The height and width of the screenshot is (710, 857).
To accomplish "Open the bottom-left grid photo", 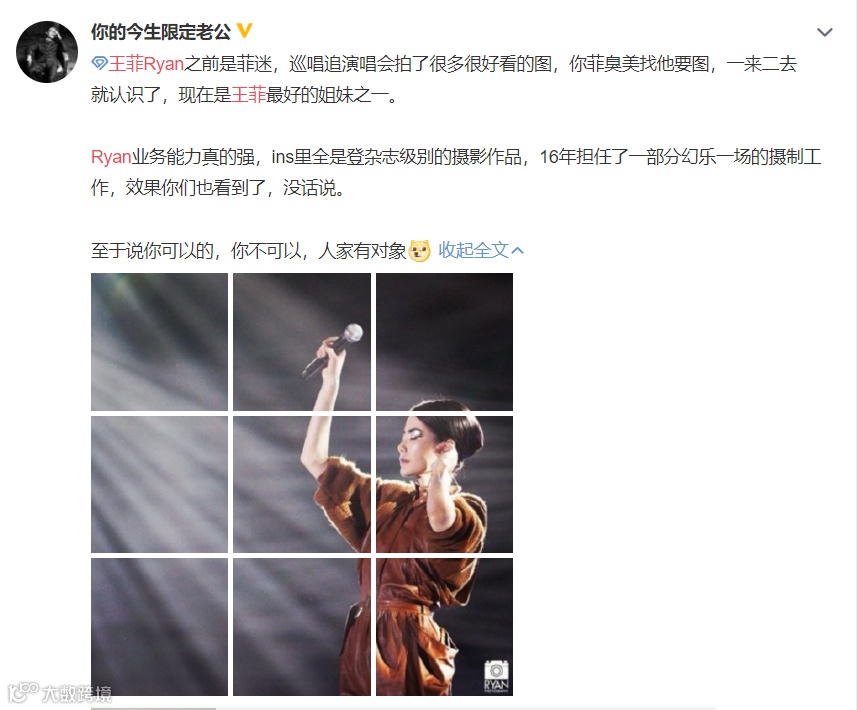I will (160, 627).
